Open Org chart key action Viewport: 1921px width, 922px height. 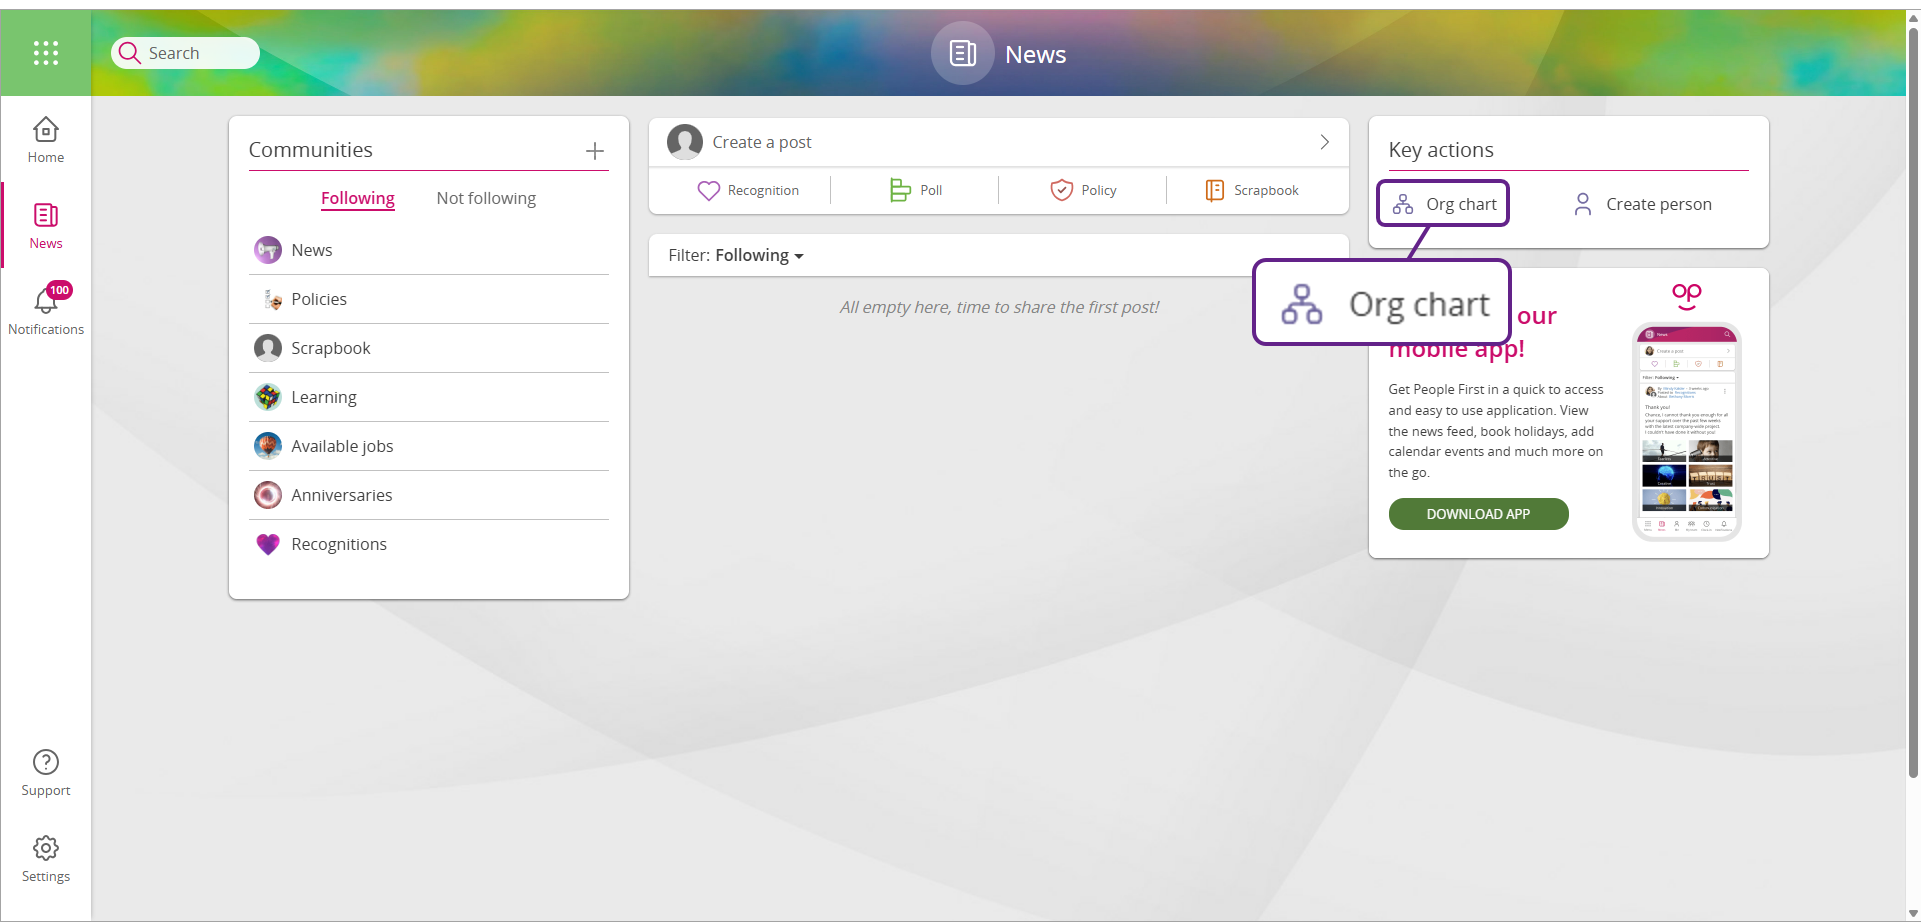pyautogui.click(x=1443, y=204)
